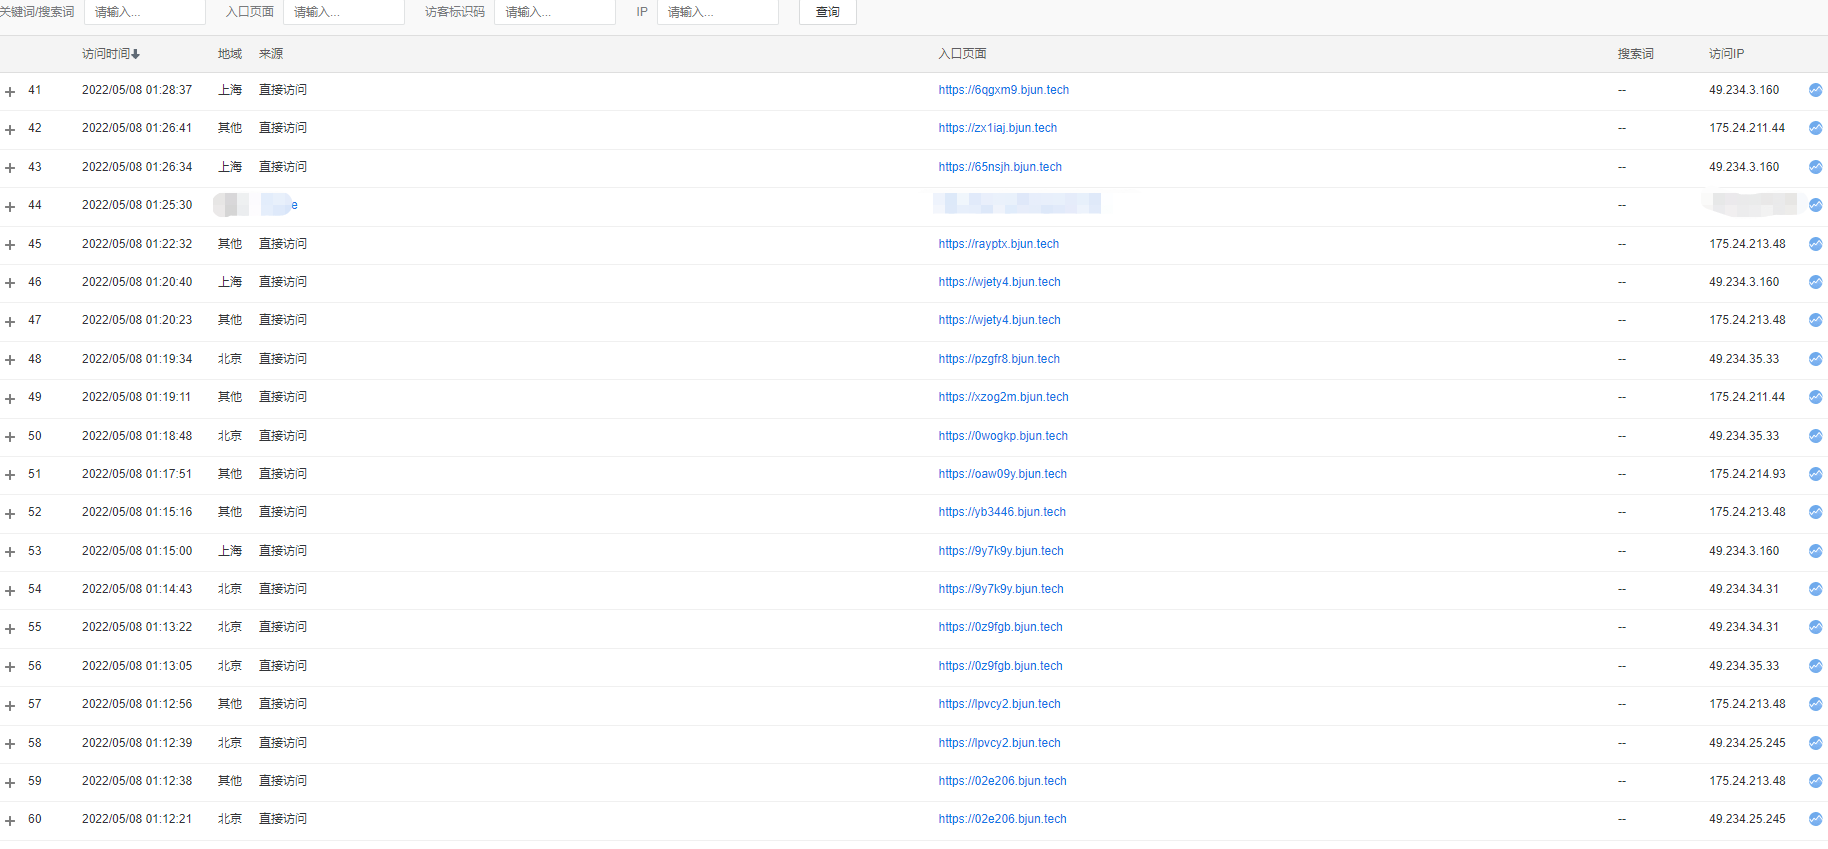The height and width of the screenshot is (849, 1828).
Task: Open the trend icon in row 43
Action: 1815,167
